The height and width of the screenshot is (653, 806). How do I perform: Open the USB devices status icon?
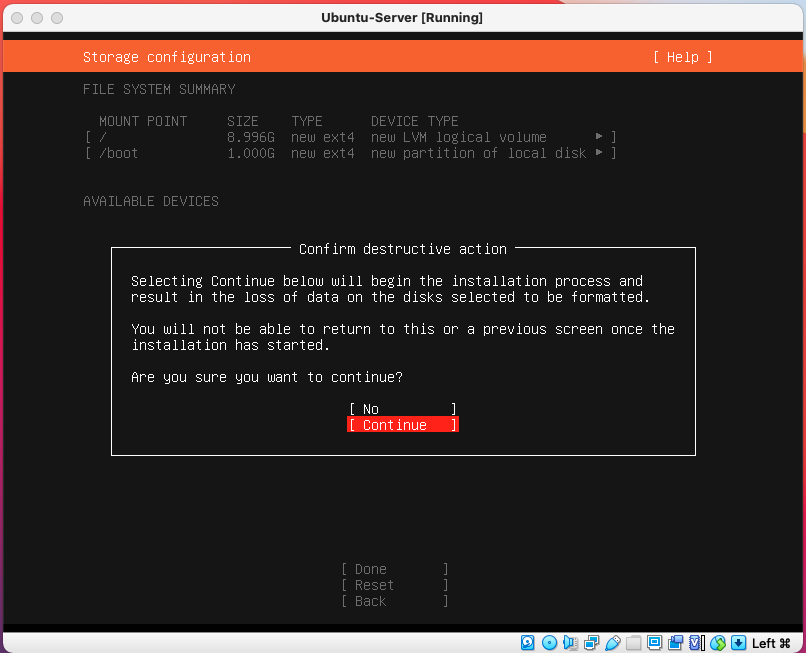pyautogui.click(x=612, y=642)
